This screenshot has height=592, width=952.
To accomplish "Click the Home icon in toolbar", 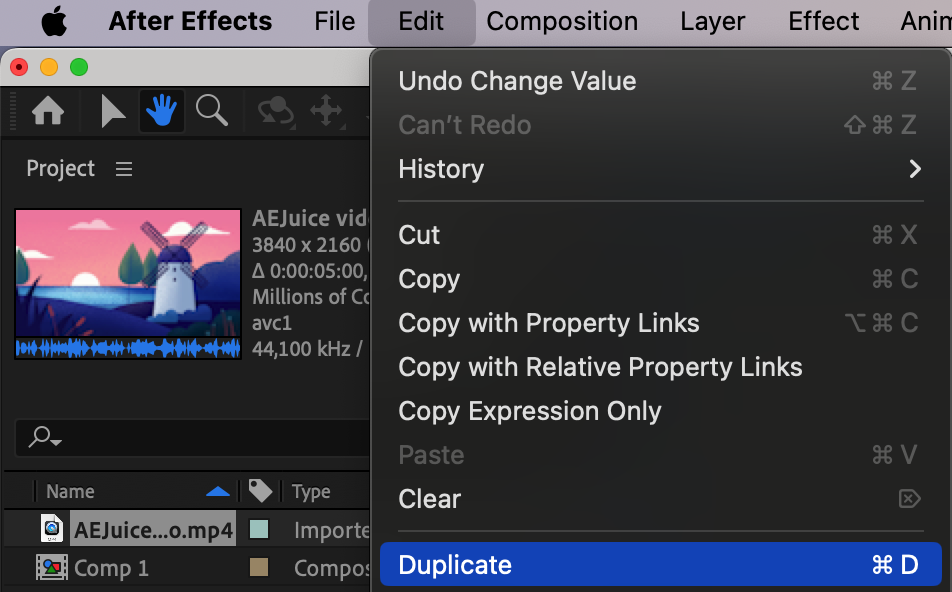I will (48, 112).
